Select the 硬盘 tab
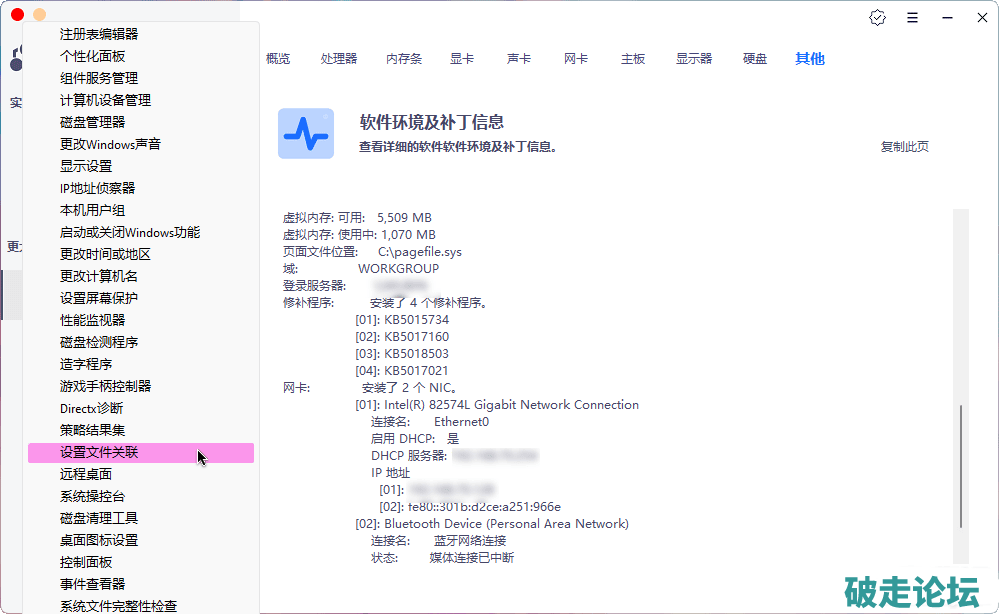 point(755,59)
